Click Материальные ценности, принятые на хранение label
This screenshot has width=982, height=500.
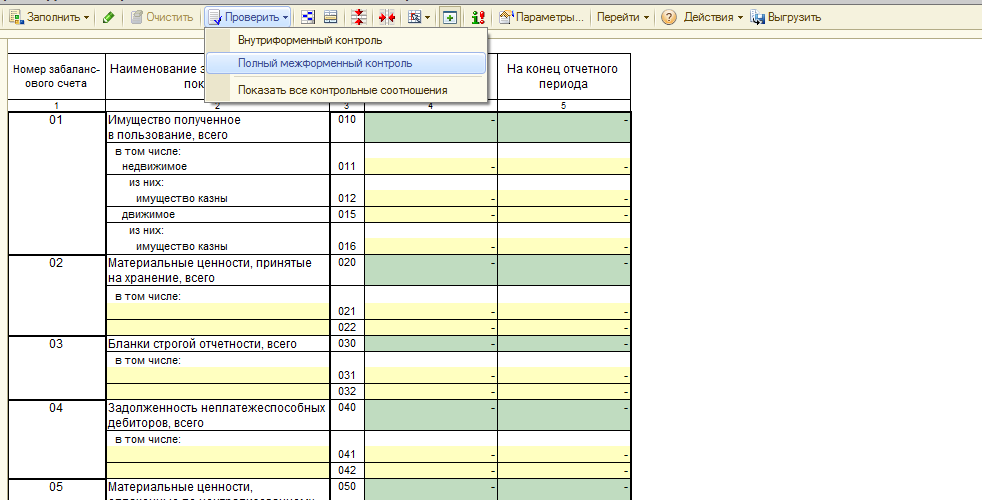(x=218, y=271)
